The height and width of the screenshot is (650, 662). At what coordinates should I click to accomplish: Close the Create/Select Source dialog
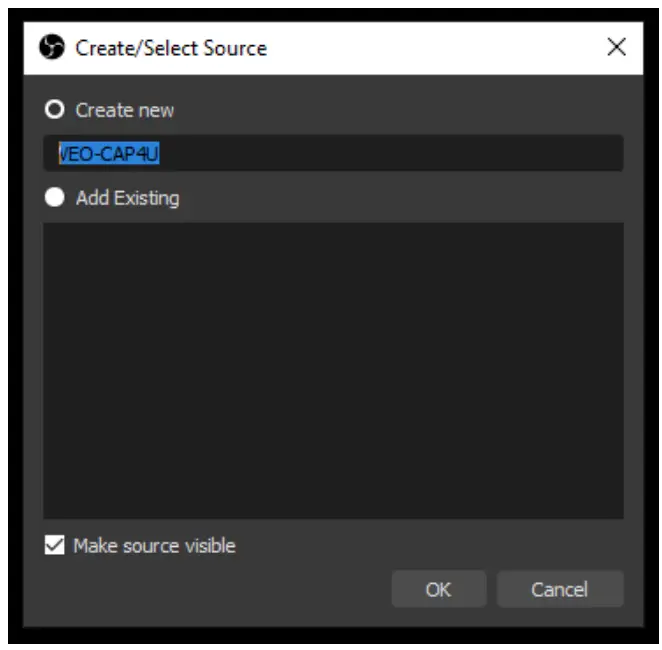coord(617,47)
